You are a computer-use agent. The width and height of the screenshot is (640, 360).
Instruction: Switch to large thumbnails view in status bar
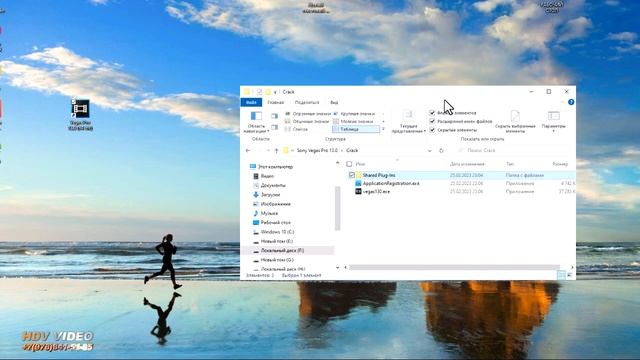570,275
